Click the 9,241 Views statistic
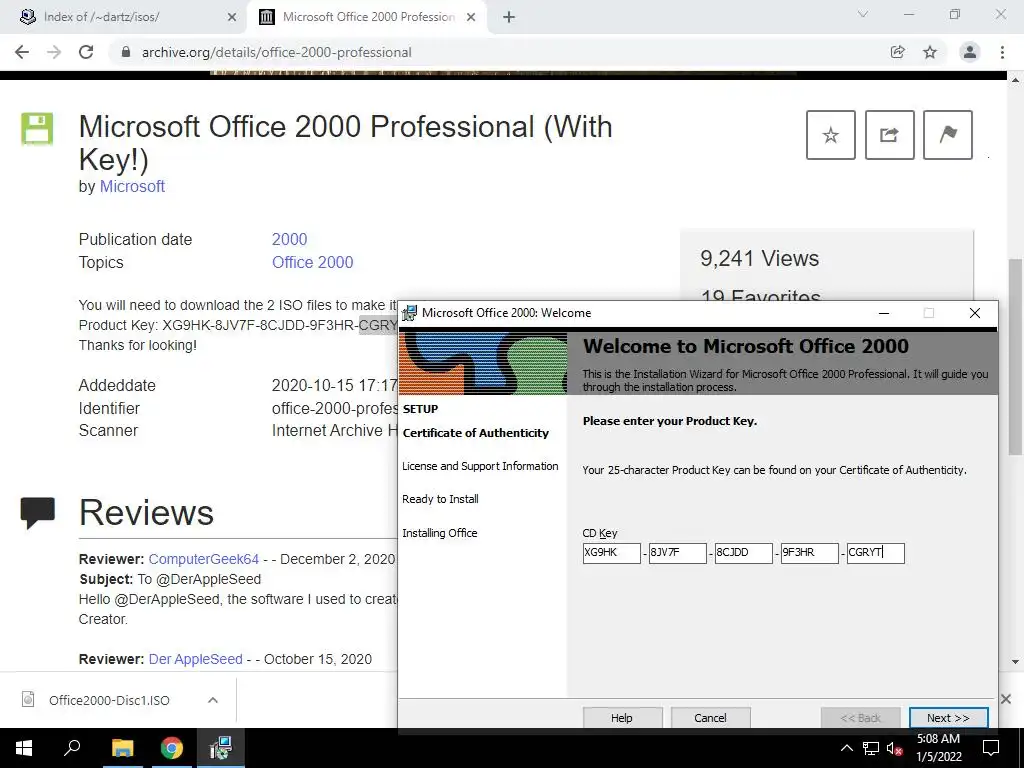The image size is (1024, 768). tap(760, 259)
